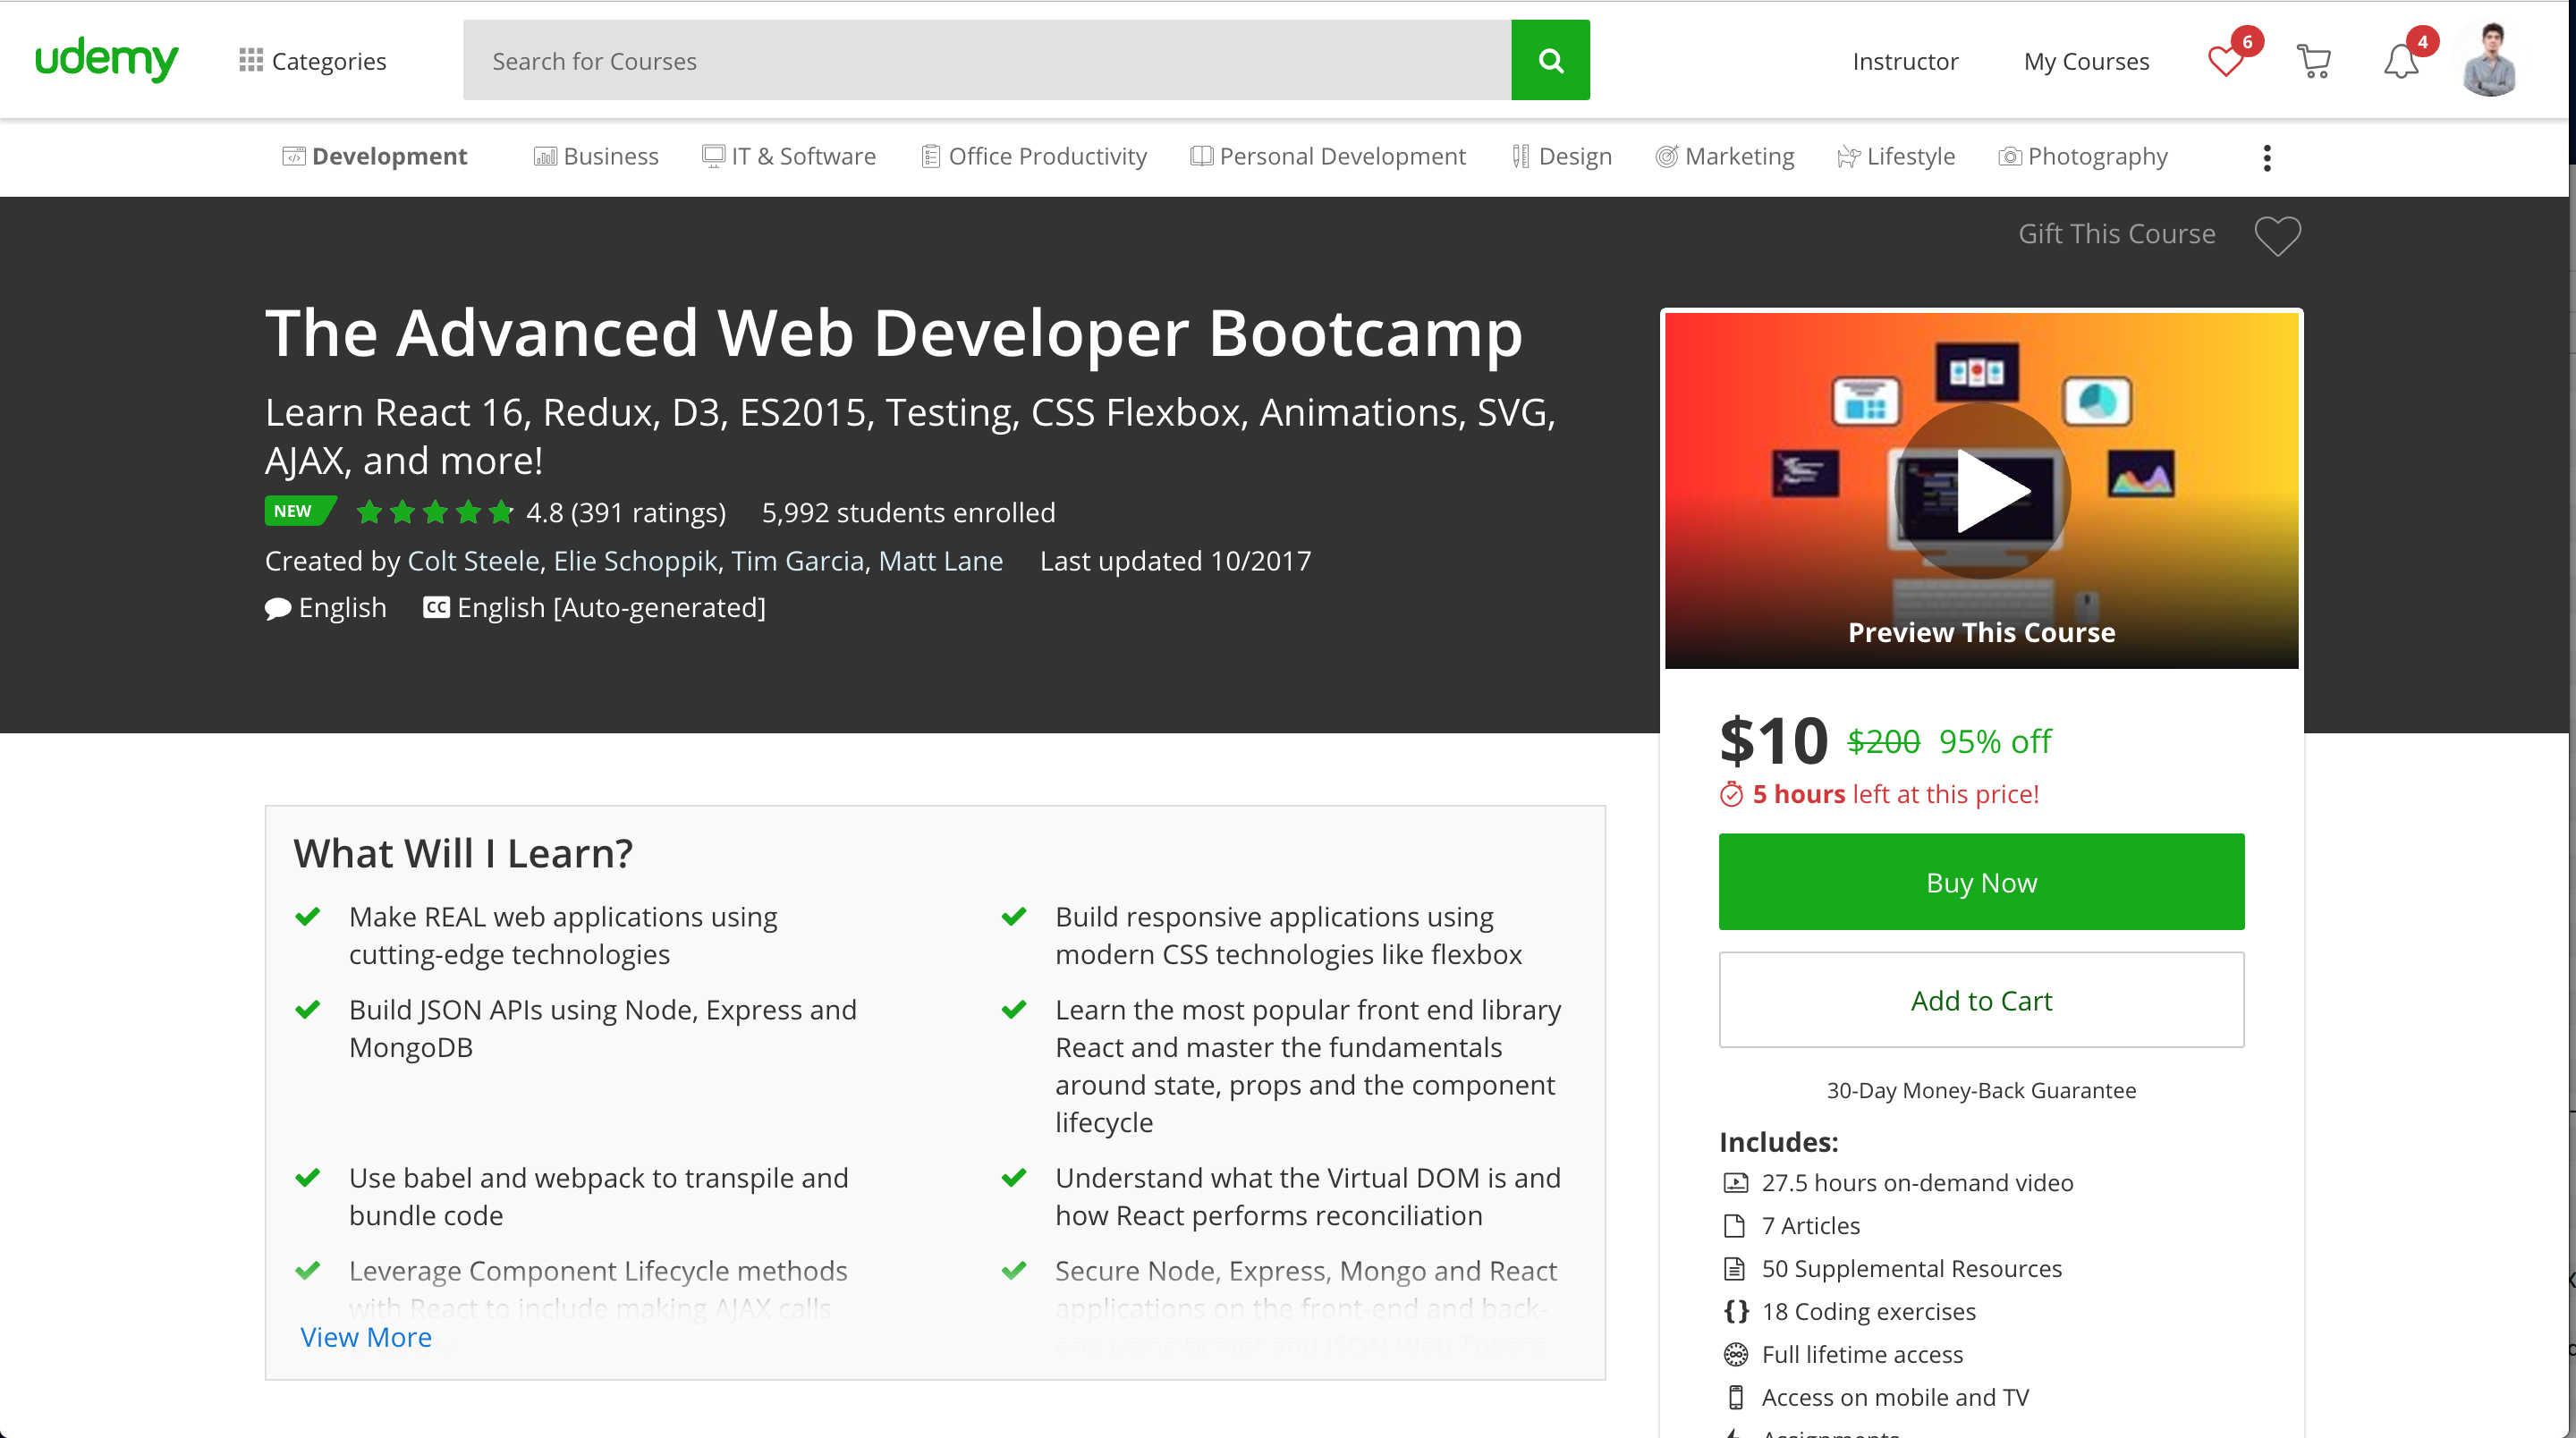Click the user profile avatar
2576x1438 pixels.
pos(2488,62)
